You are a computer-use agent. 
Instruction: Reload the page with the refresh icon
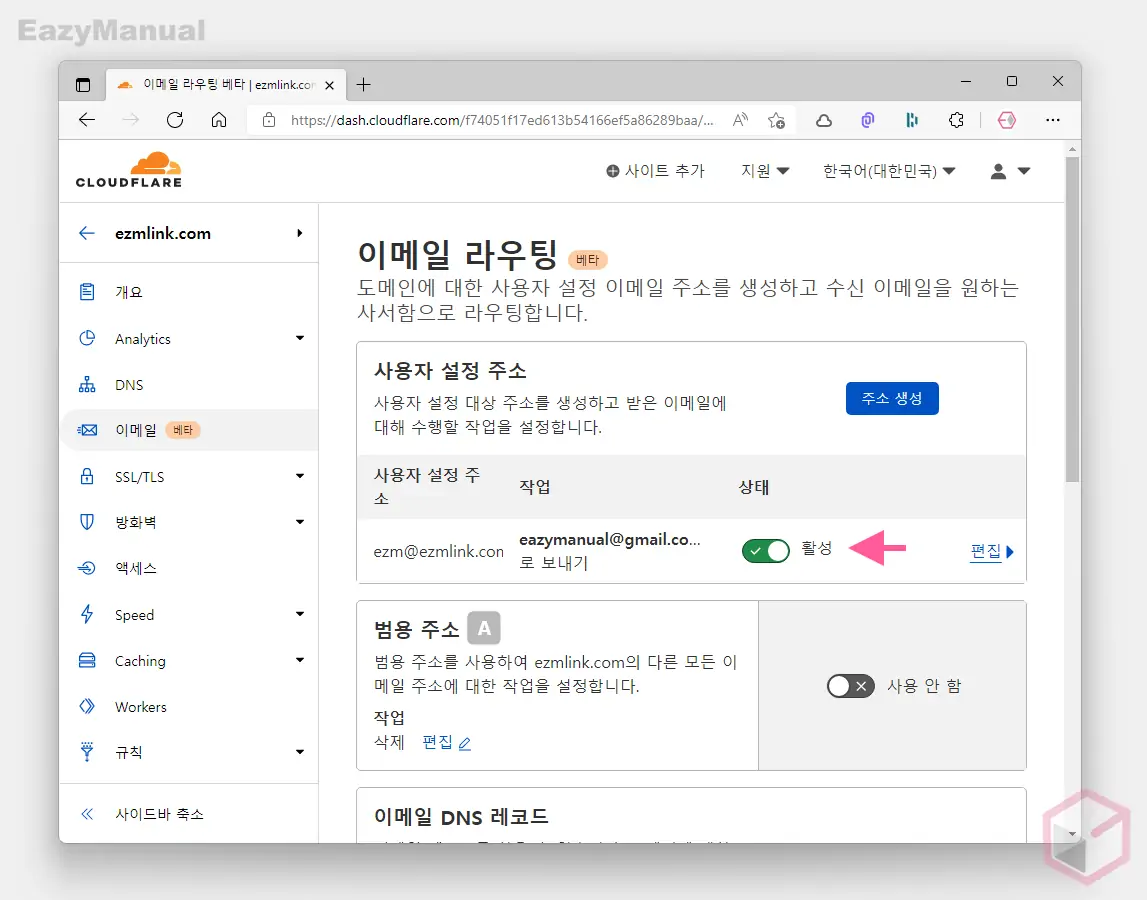(174, 119)
